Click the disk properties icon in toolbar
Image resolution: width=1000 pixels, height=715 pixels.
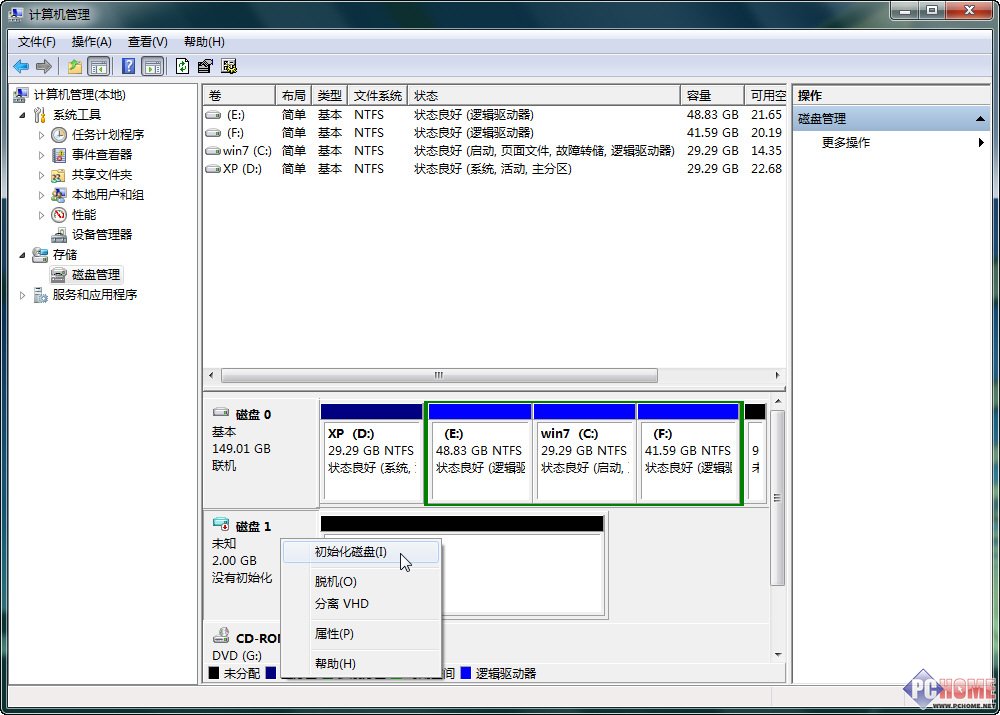pos(205,66)
